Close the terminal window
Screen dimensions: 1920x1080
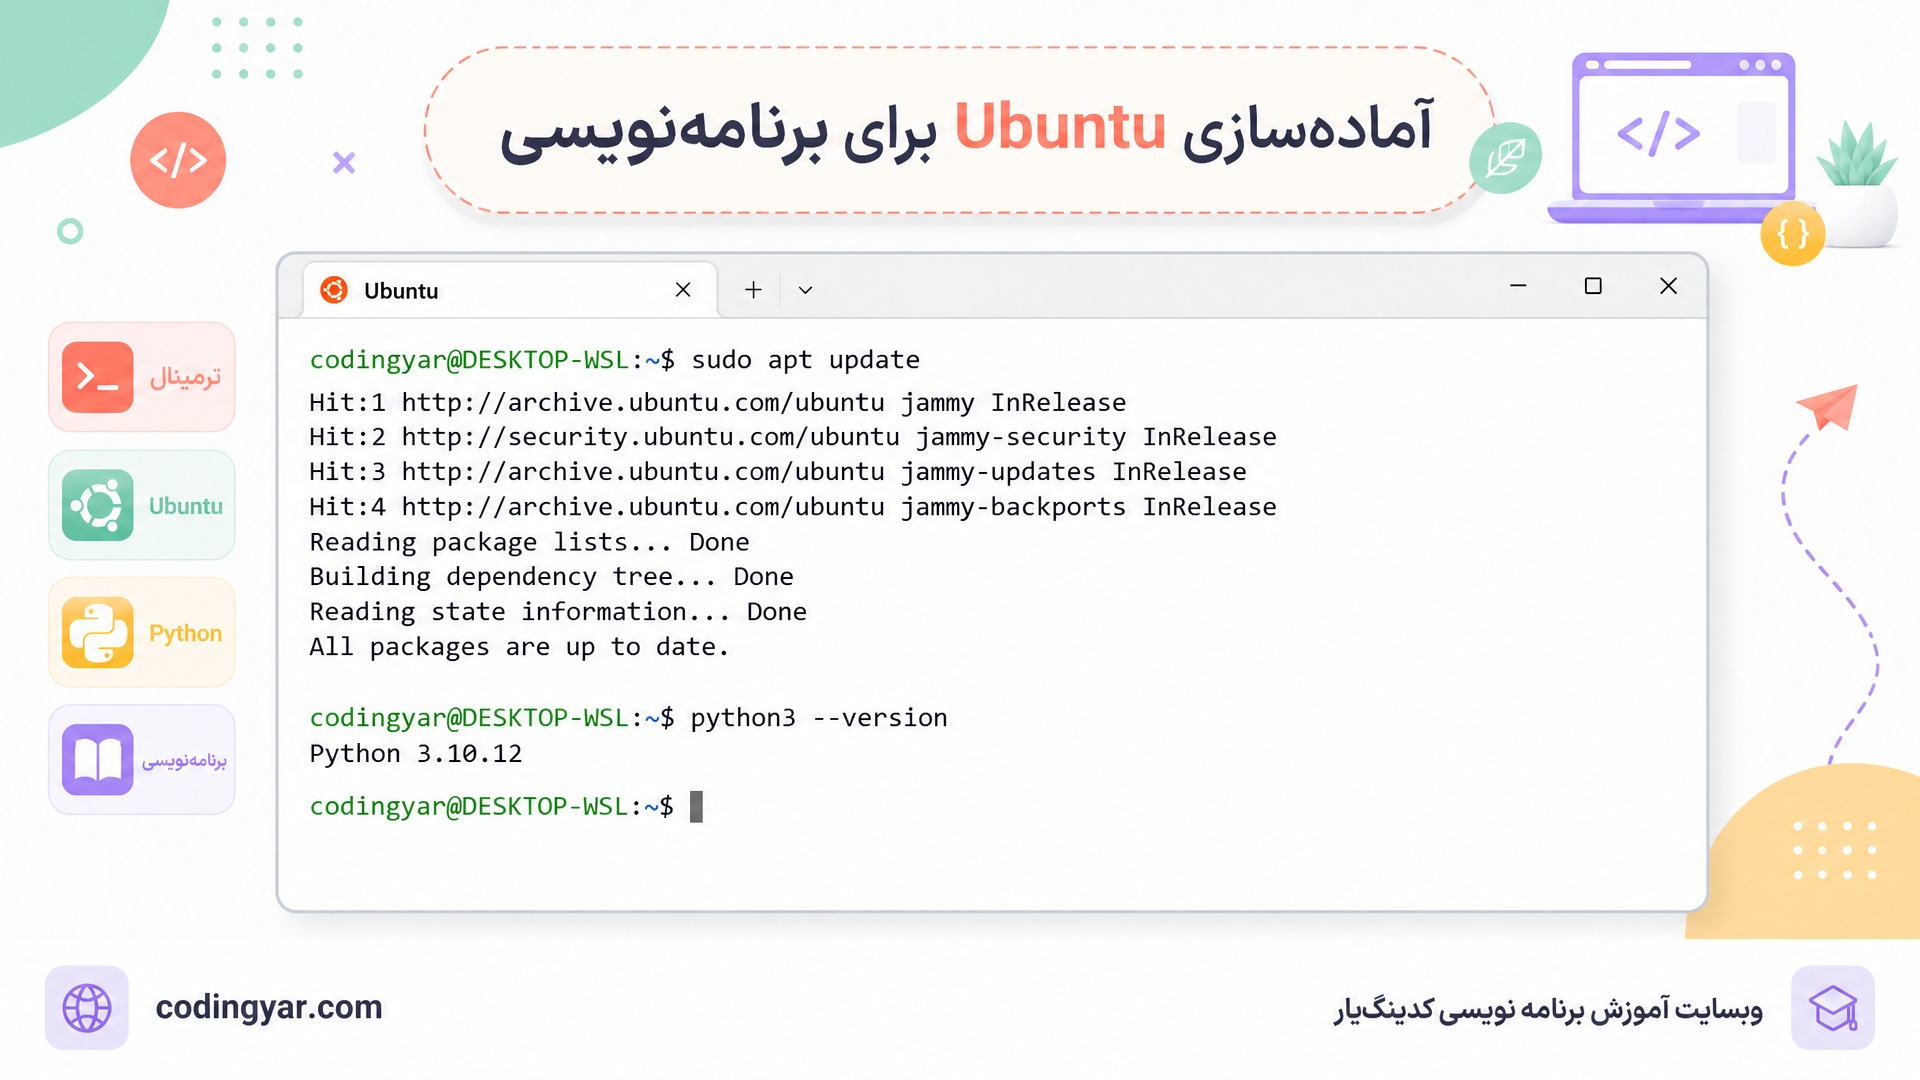click(1668, 286)
